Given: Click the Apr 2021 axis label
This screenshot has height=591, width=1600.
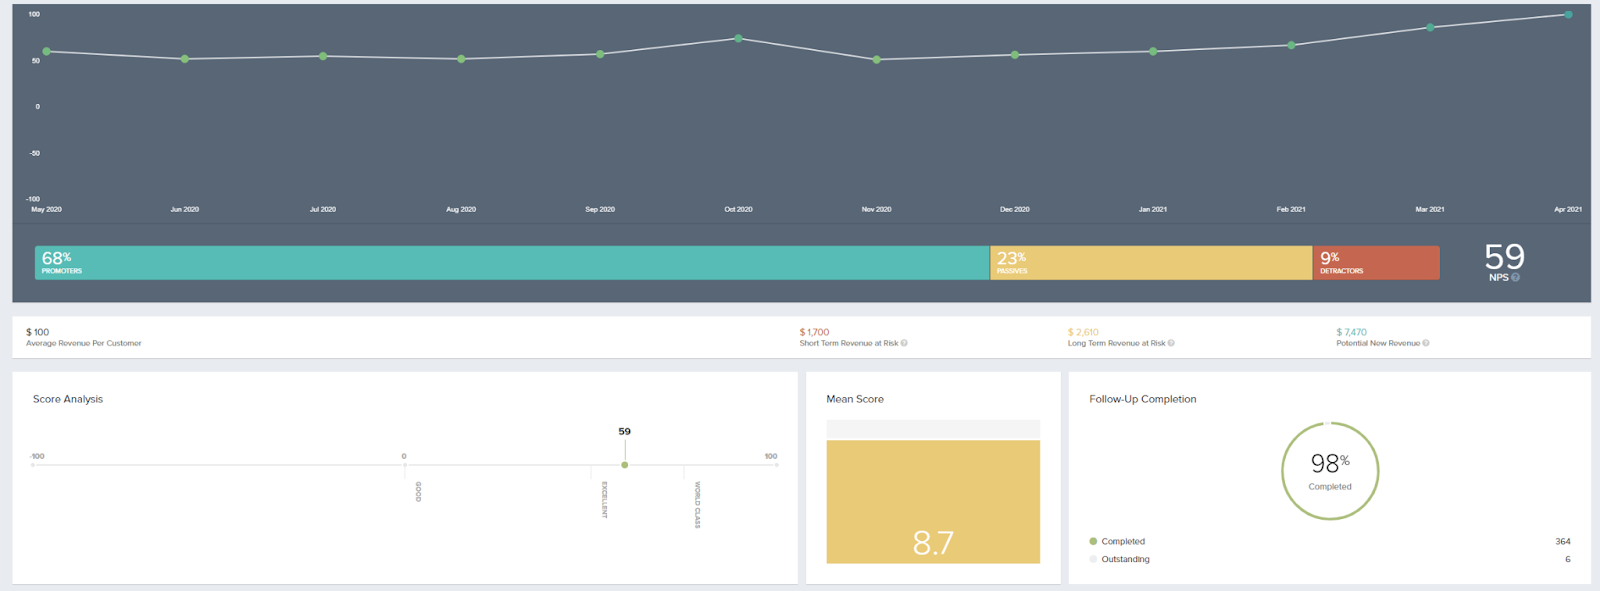Looking at the screenshot, I should pyautogui.click(x=1568, y=209).
